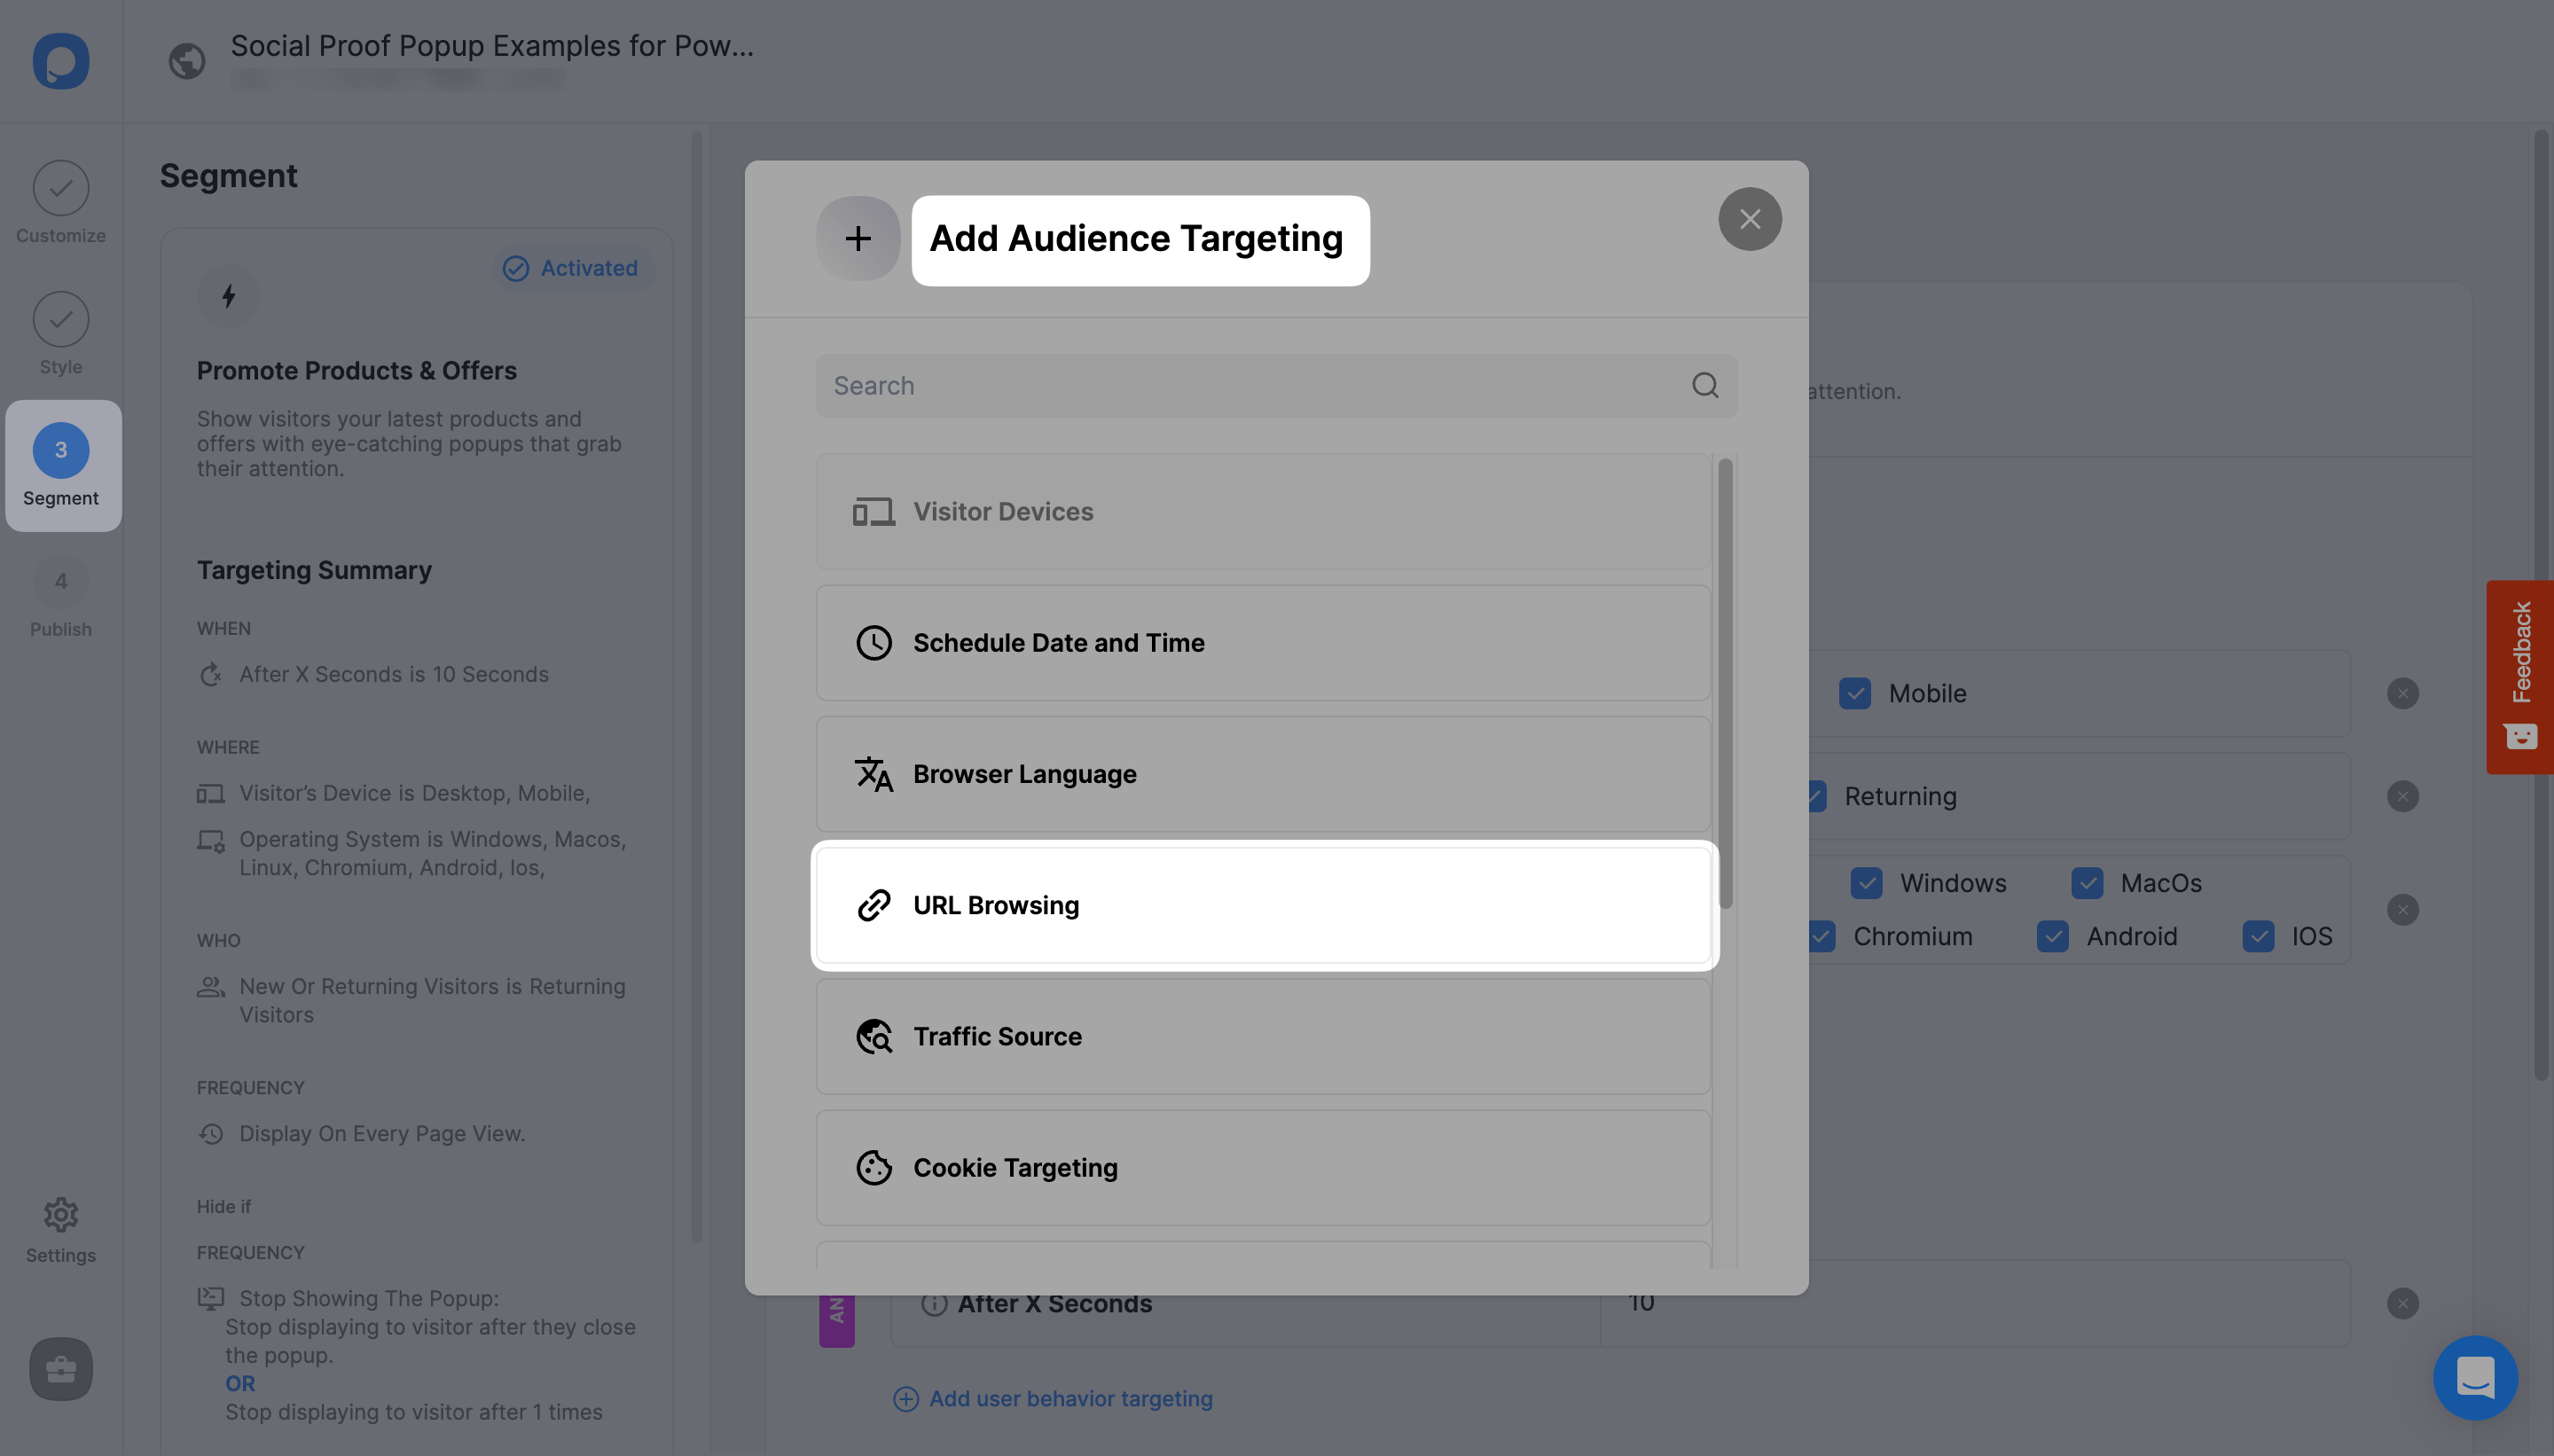The height and width of the screenshot is (1456, 2554).
Task: Toggle the Windows checkbox
Action: click(x=1866, y=883)
